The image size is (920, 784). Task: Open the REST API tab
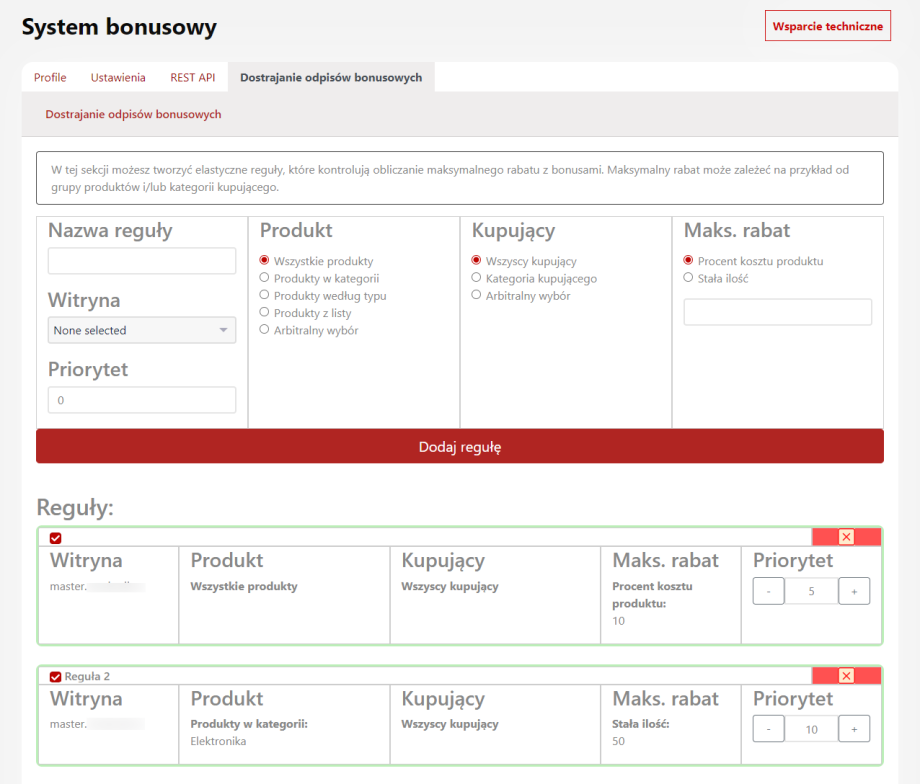(x=192, y=78)
